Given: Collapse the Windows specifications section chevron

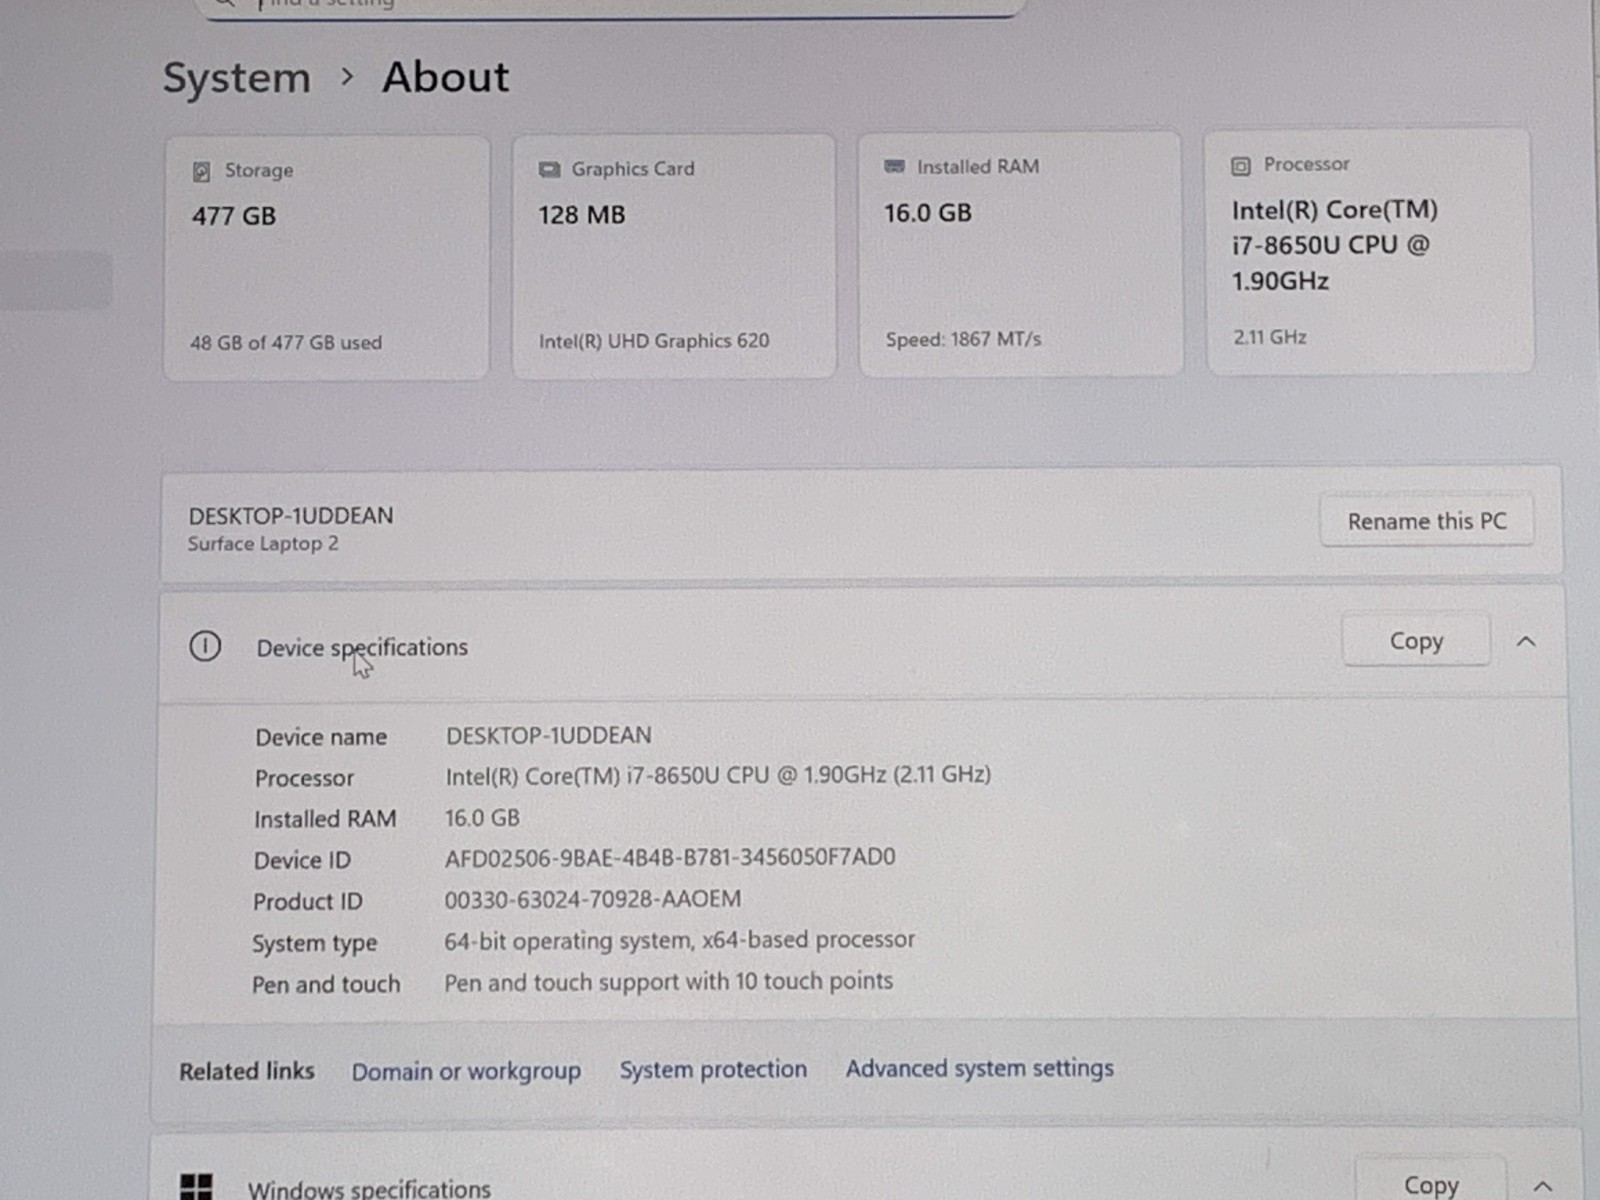Looking at the screenshot, I should tap(1543, 1186).
